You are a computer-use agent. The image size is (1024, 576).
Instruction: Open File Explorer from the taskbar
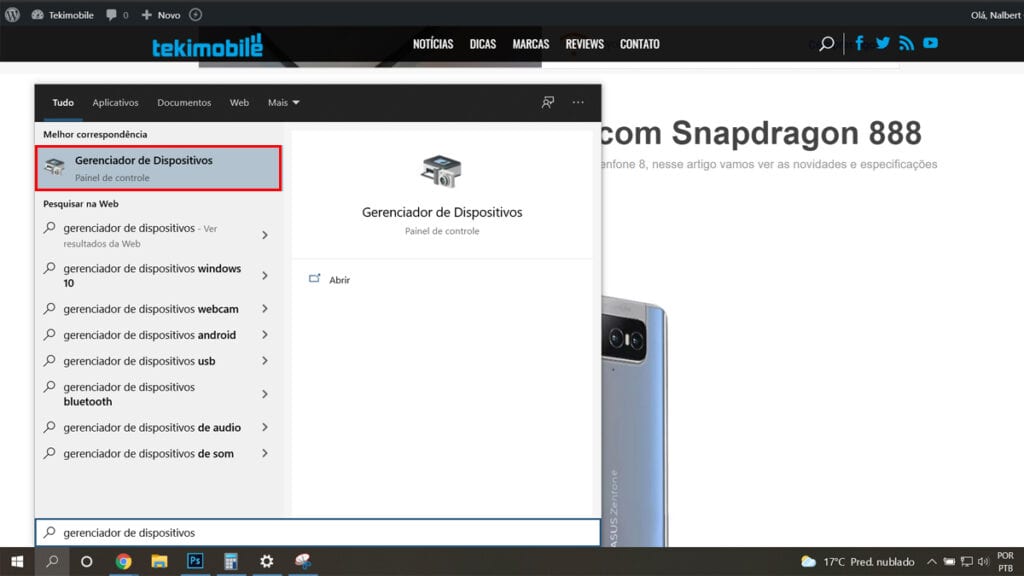pyautogui.click(x=159, y=562)
